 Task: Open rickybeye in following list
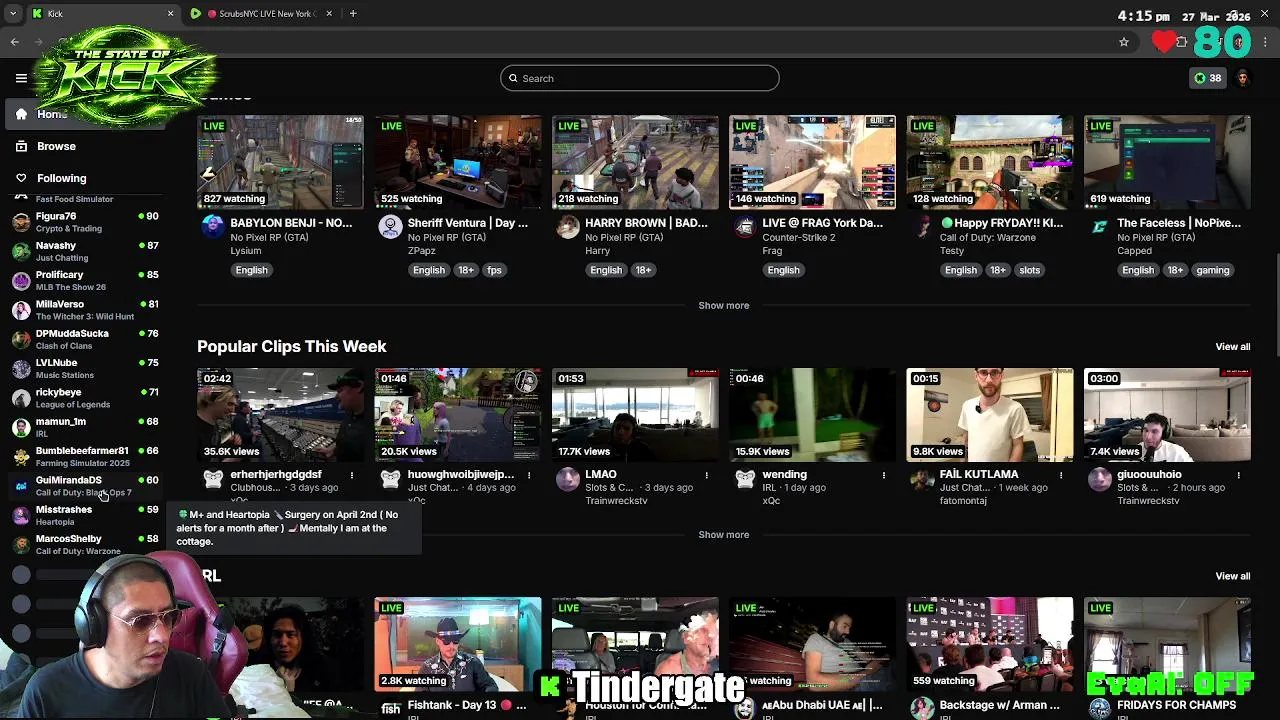click(x=85, y=398)
